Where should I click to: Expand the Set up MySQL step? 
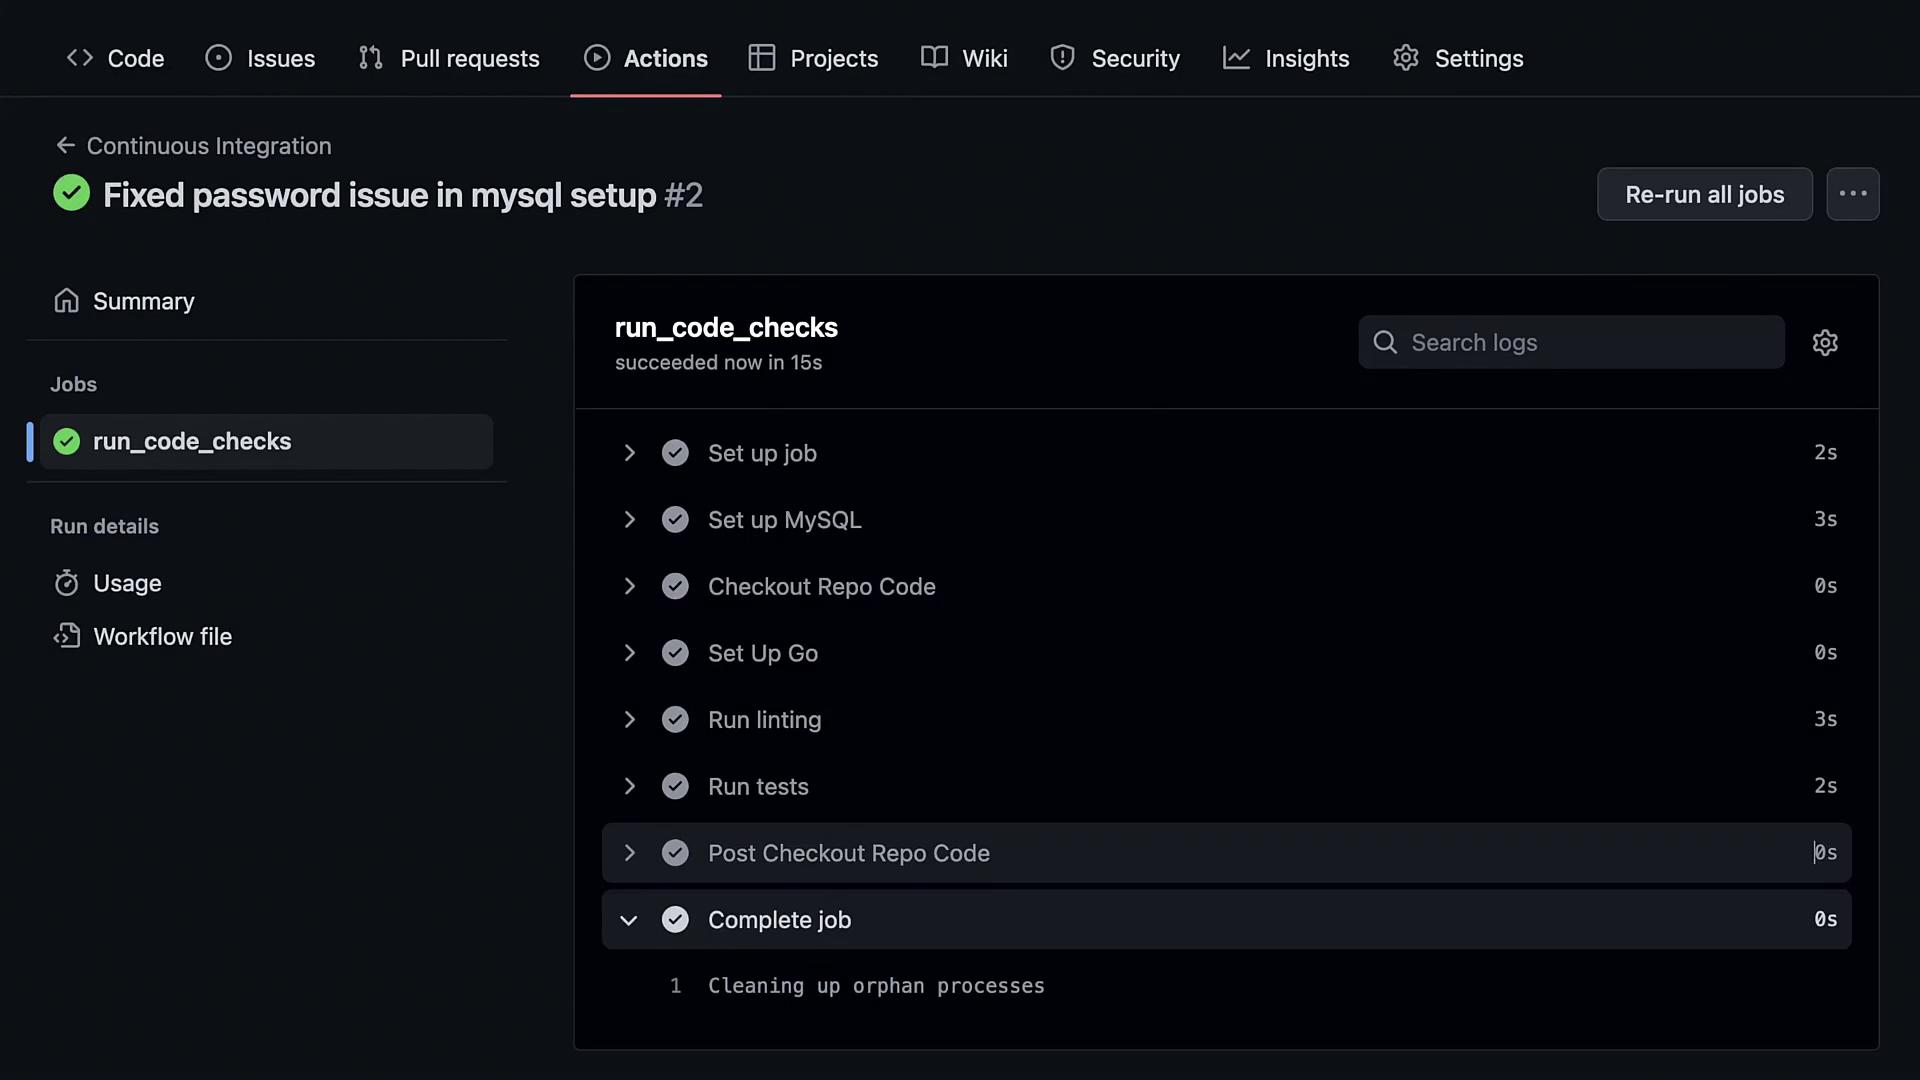[x=629, y=520]
